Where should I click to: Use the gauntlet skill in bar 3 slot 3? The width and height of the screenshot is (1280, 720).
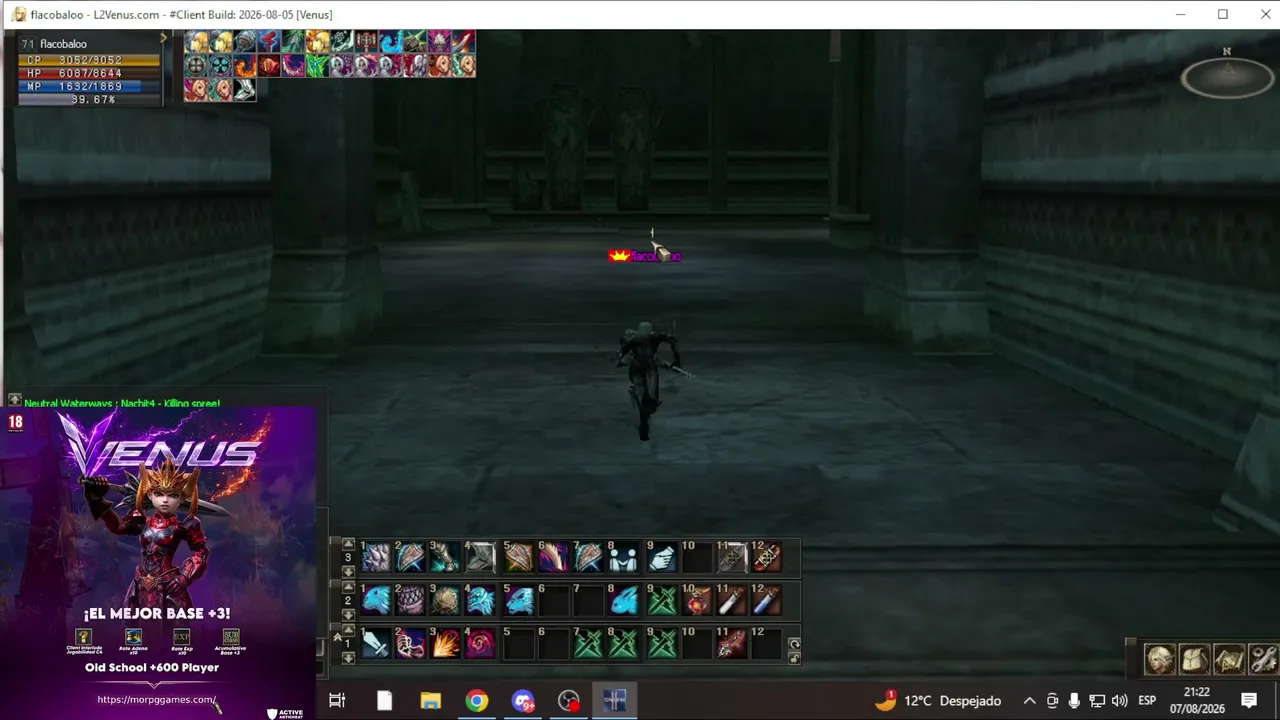click(445, 557)
